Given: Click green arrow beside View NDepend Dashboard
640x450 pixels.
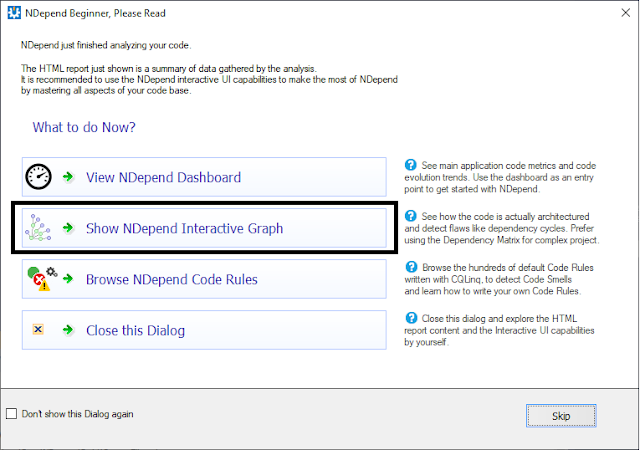Looking at the screenshot, I should click(x=68, y=177).
